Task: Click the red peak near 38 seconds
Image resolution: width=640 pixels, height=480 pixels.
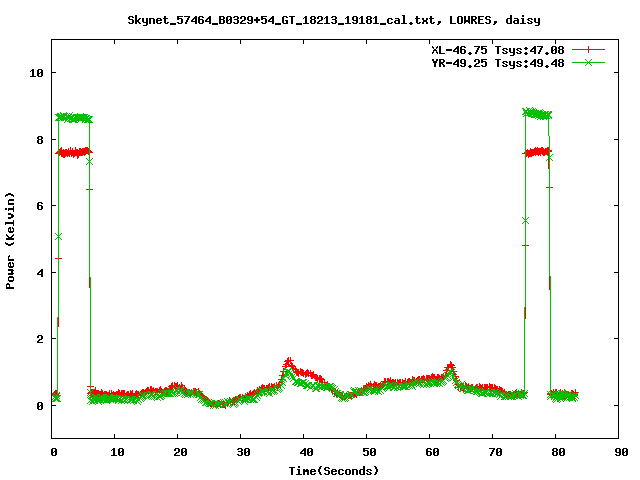Action: 289,362
